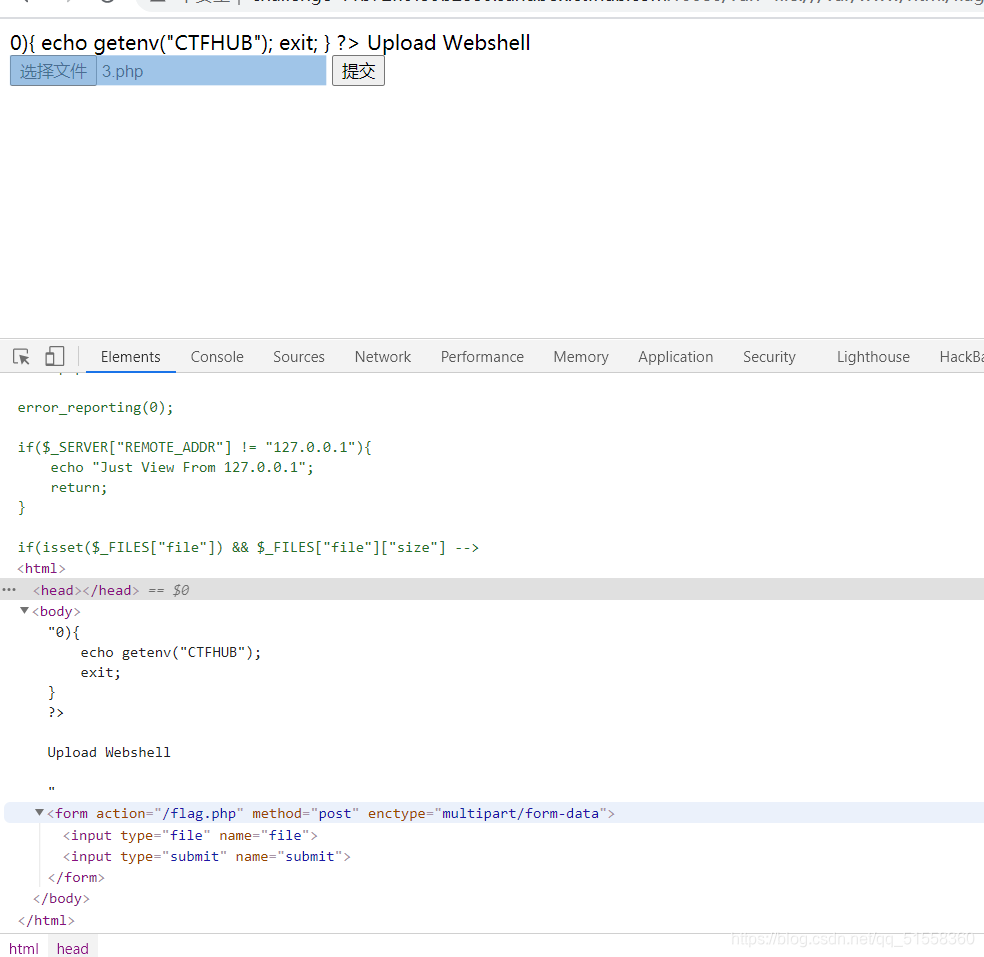Click the 选择文件 choose file button
This screenshot has width=984, height=957.
53,71
